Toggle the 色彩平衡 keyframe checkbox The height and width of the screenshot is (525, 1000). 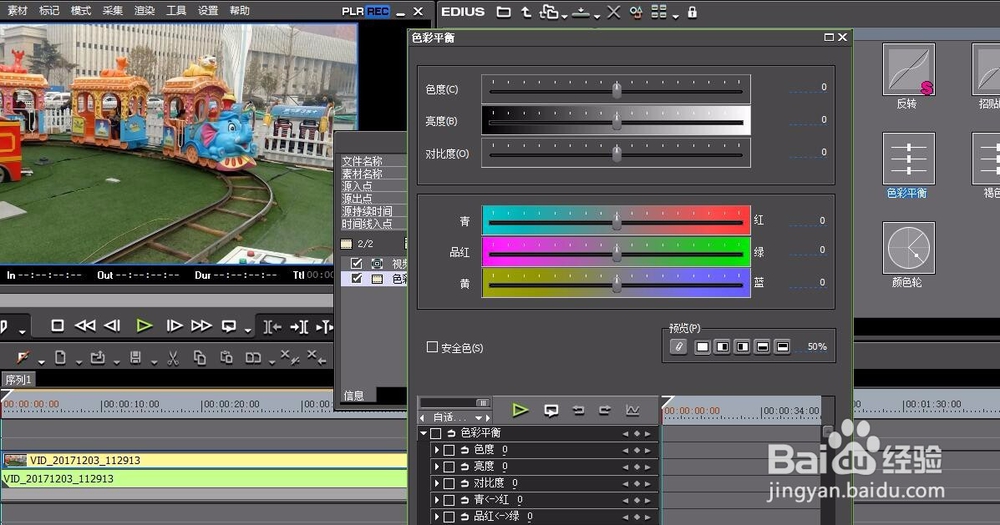(436, 433)
